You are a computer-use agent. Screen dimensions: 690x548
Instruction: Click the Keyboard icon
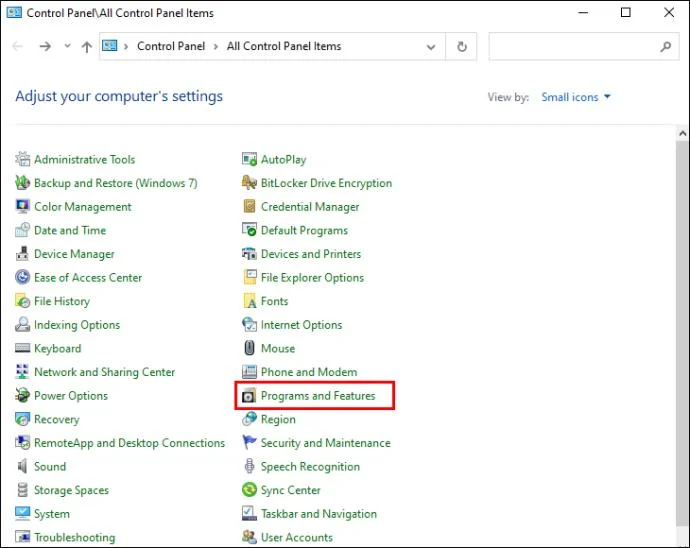pos(22,348)
